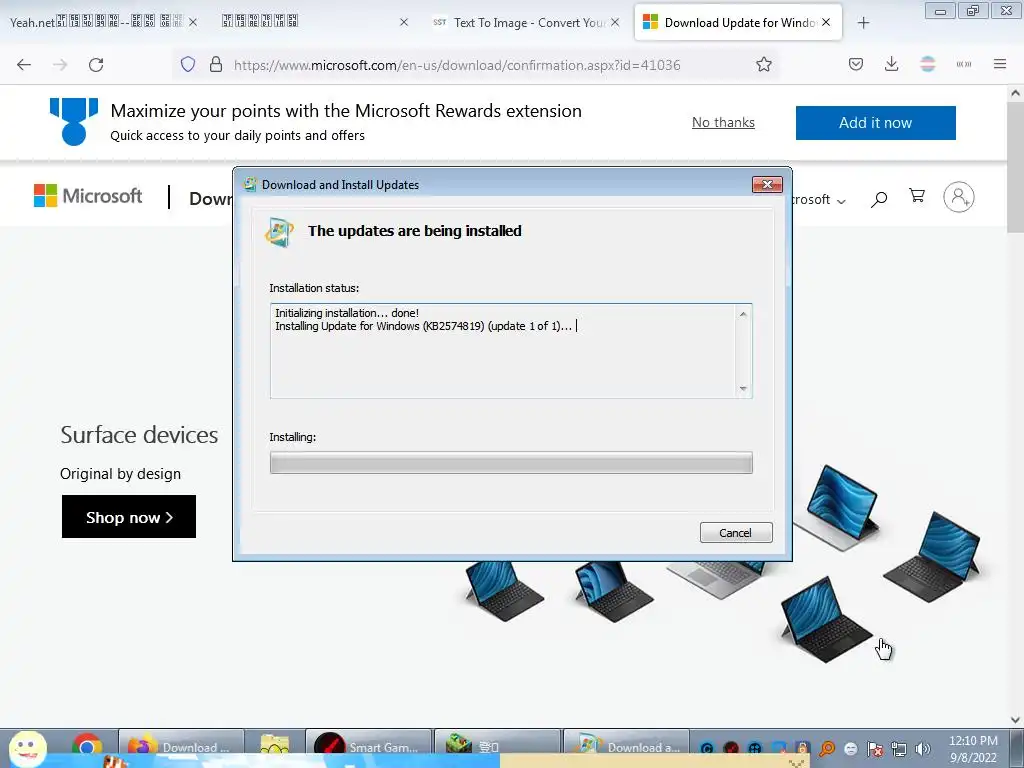The width and height of the screenshot is (1024, 768).
Task: Open the extension icon beside the hamburger menu
Action: (964, 64)
